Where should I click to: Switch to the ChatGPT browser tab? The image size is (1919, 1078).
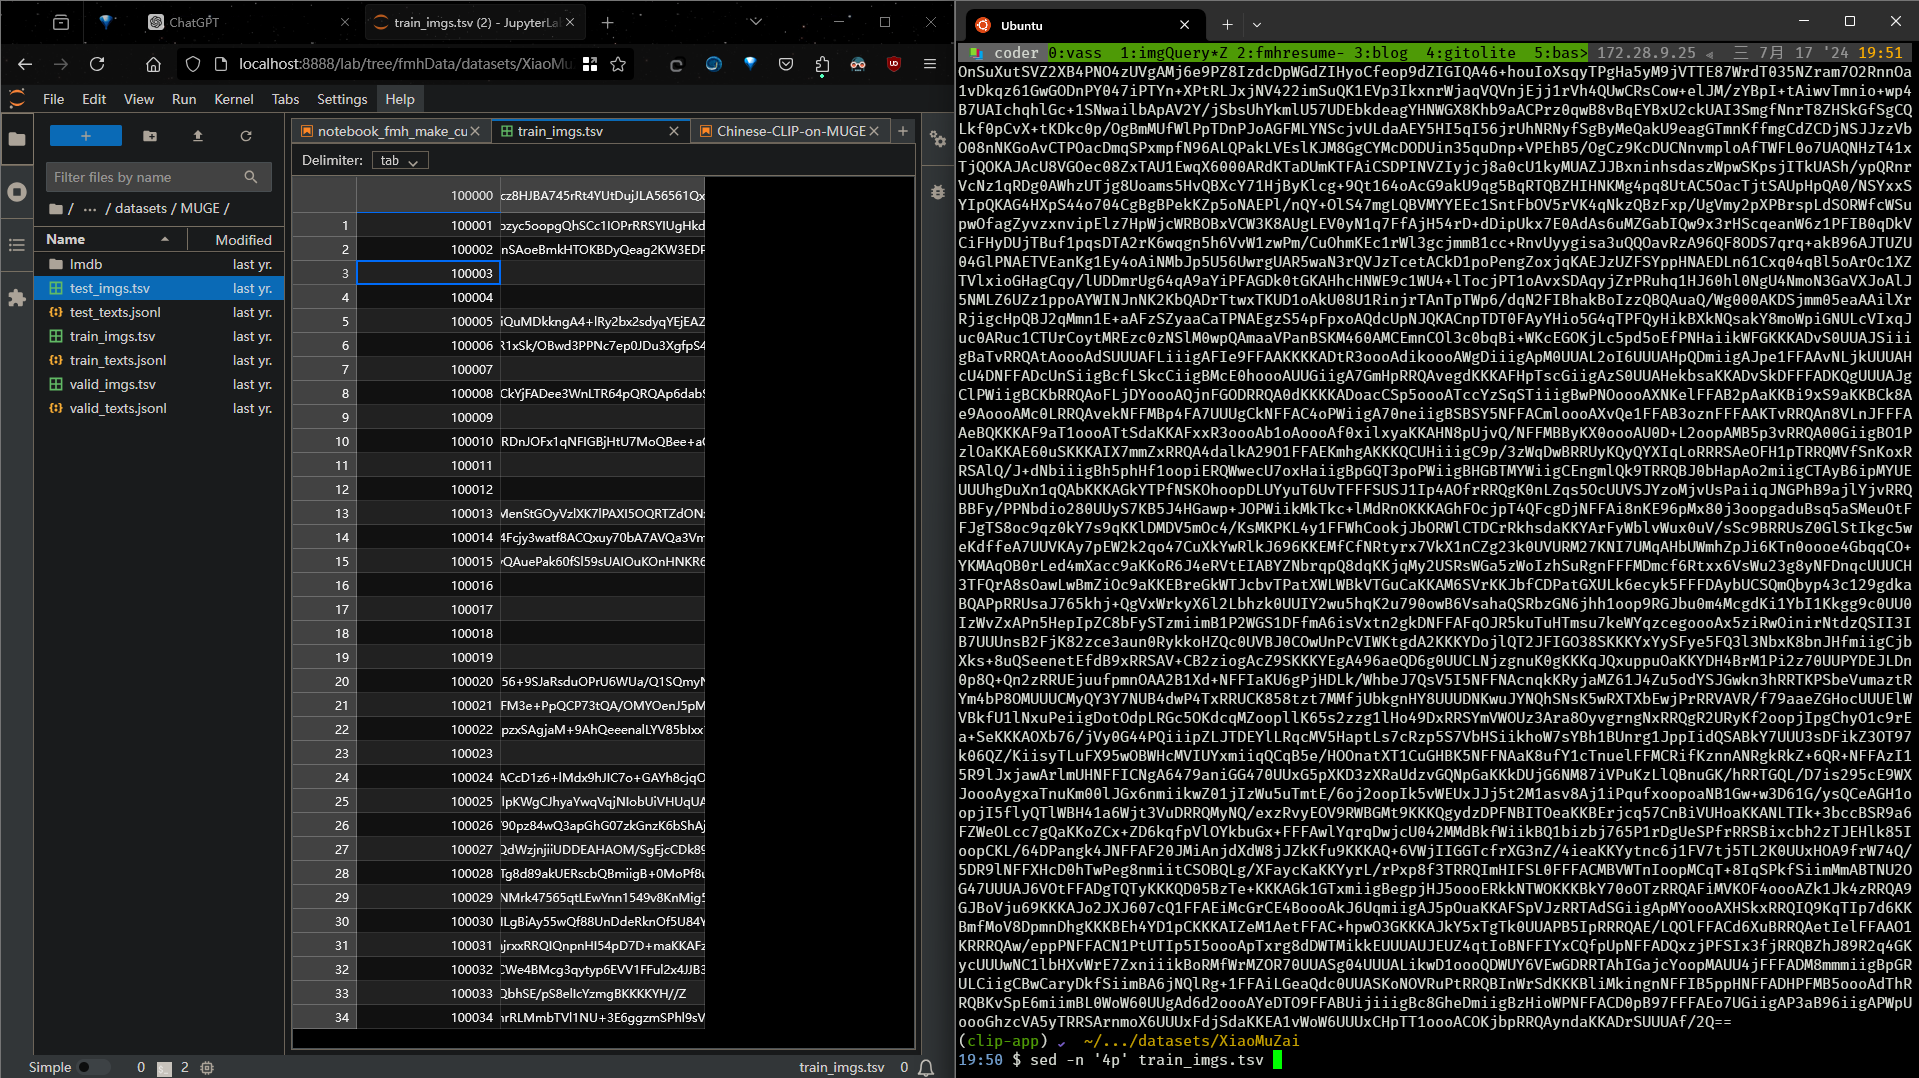(x=247, y=22)
